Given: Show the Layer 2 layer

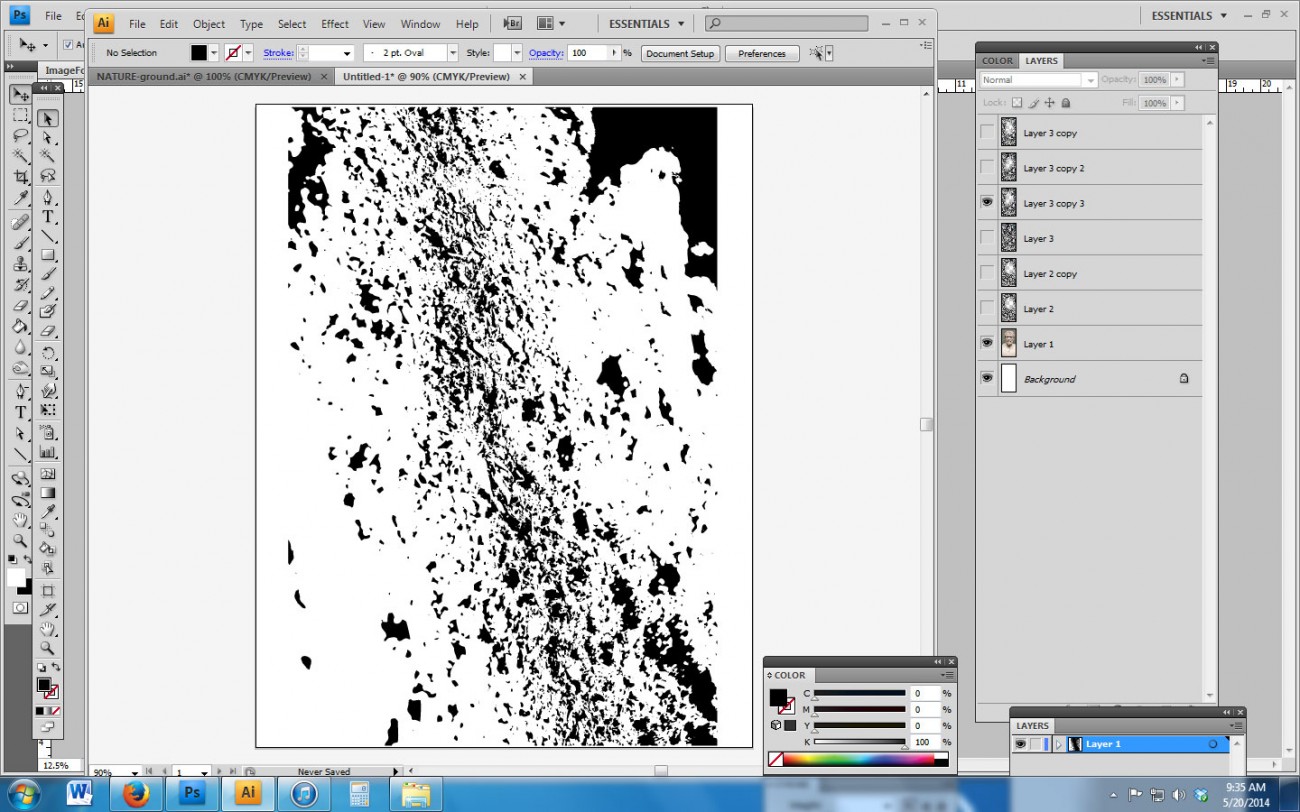Looking at the screenshot, I should pos(987,308).
